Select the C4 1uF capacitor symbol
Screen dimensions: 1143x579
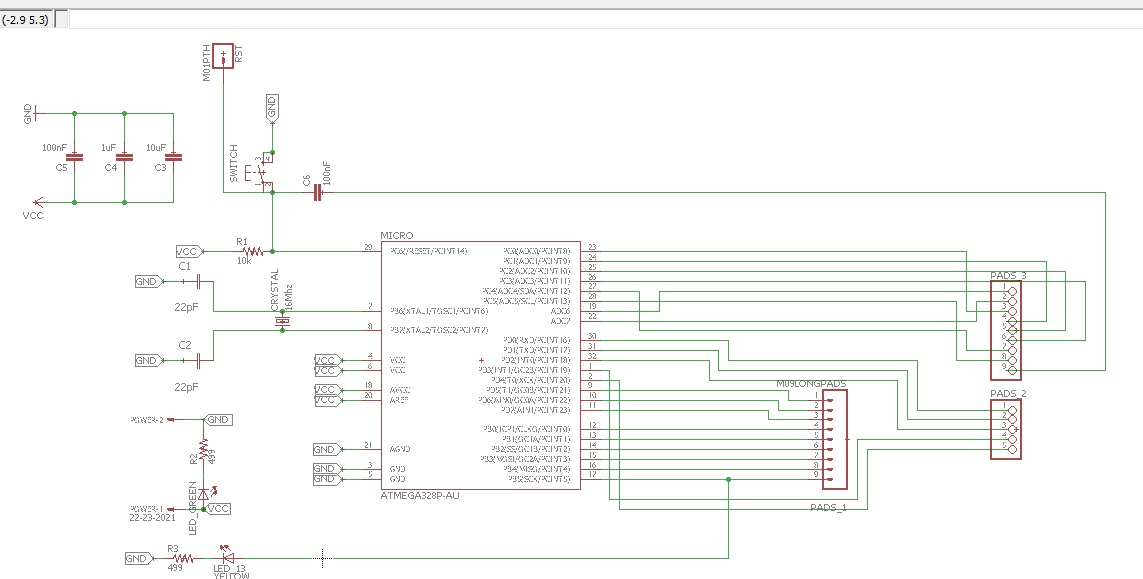125,157
